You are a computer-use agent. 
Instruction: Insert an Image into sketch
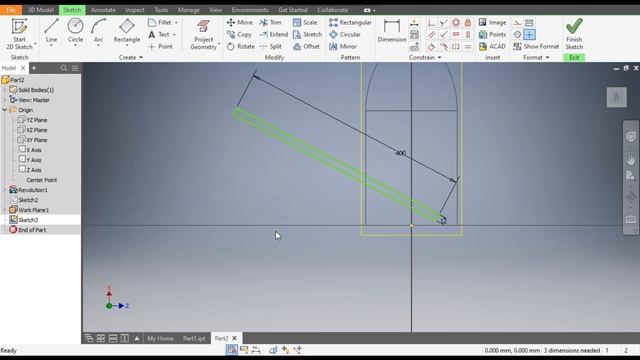(492, 22)
